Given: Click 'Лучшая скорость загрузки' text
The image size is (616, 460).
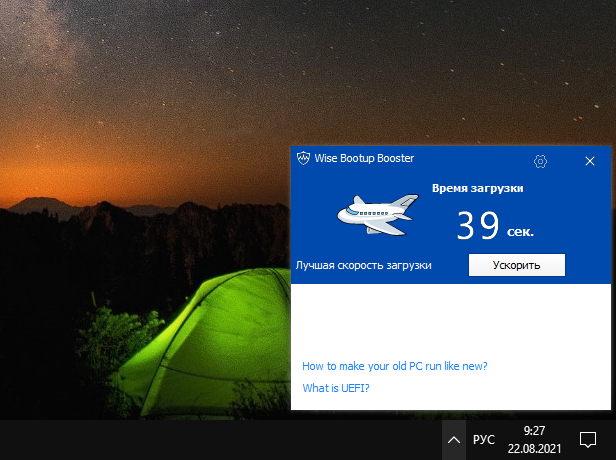Looking at the screenshot, I should [363, 266].
